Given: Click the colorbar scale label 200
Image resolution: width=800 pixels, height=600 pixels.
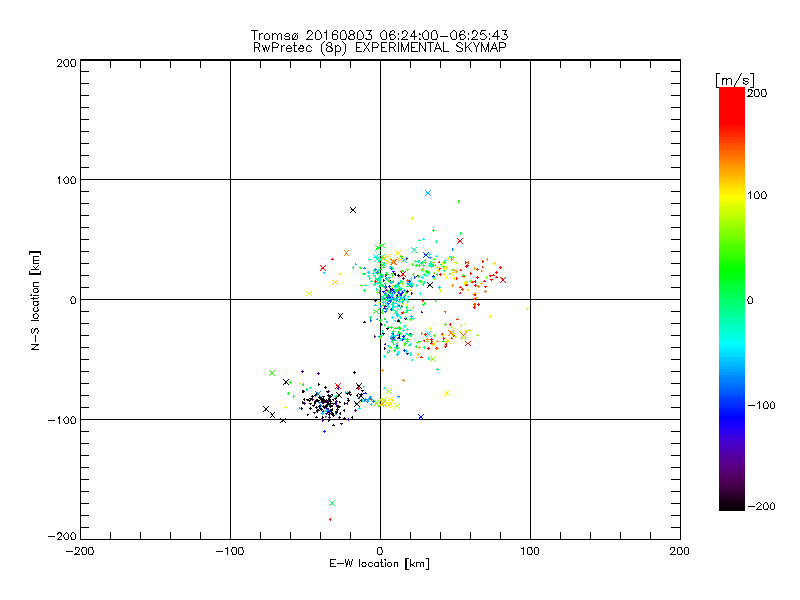Looking at the screenshot, I should tap(757, 93).
